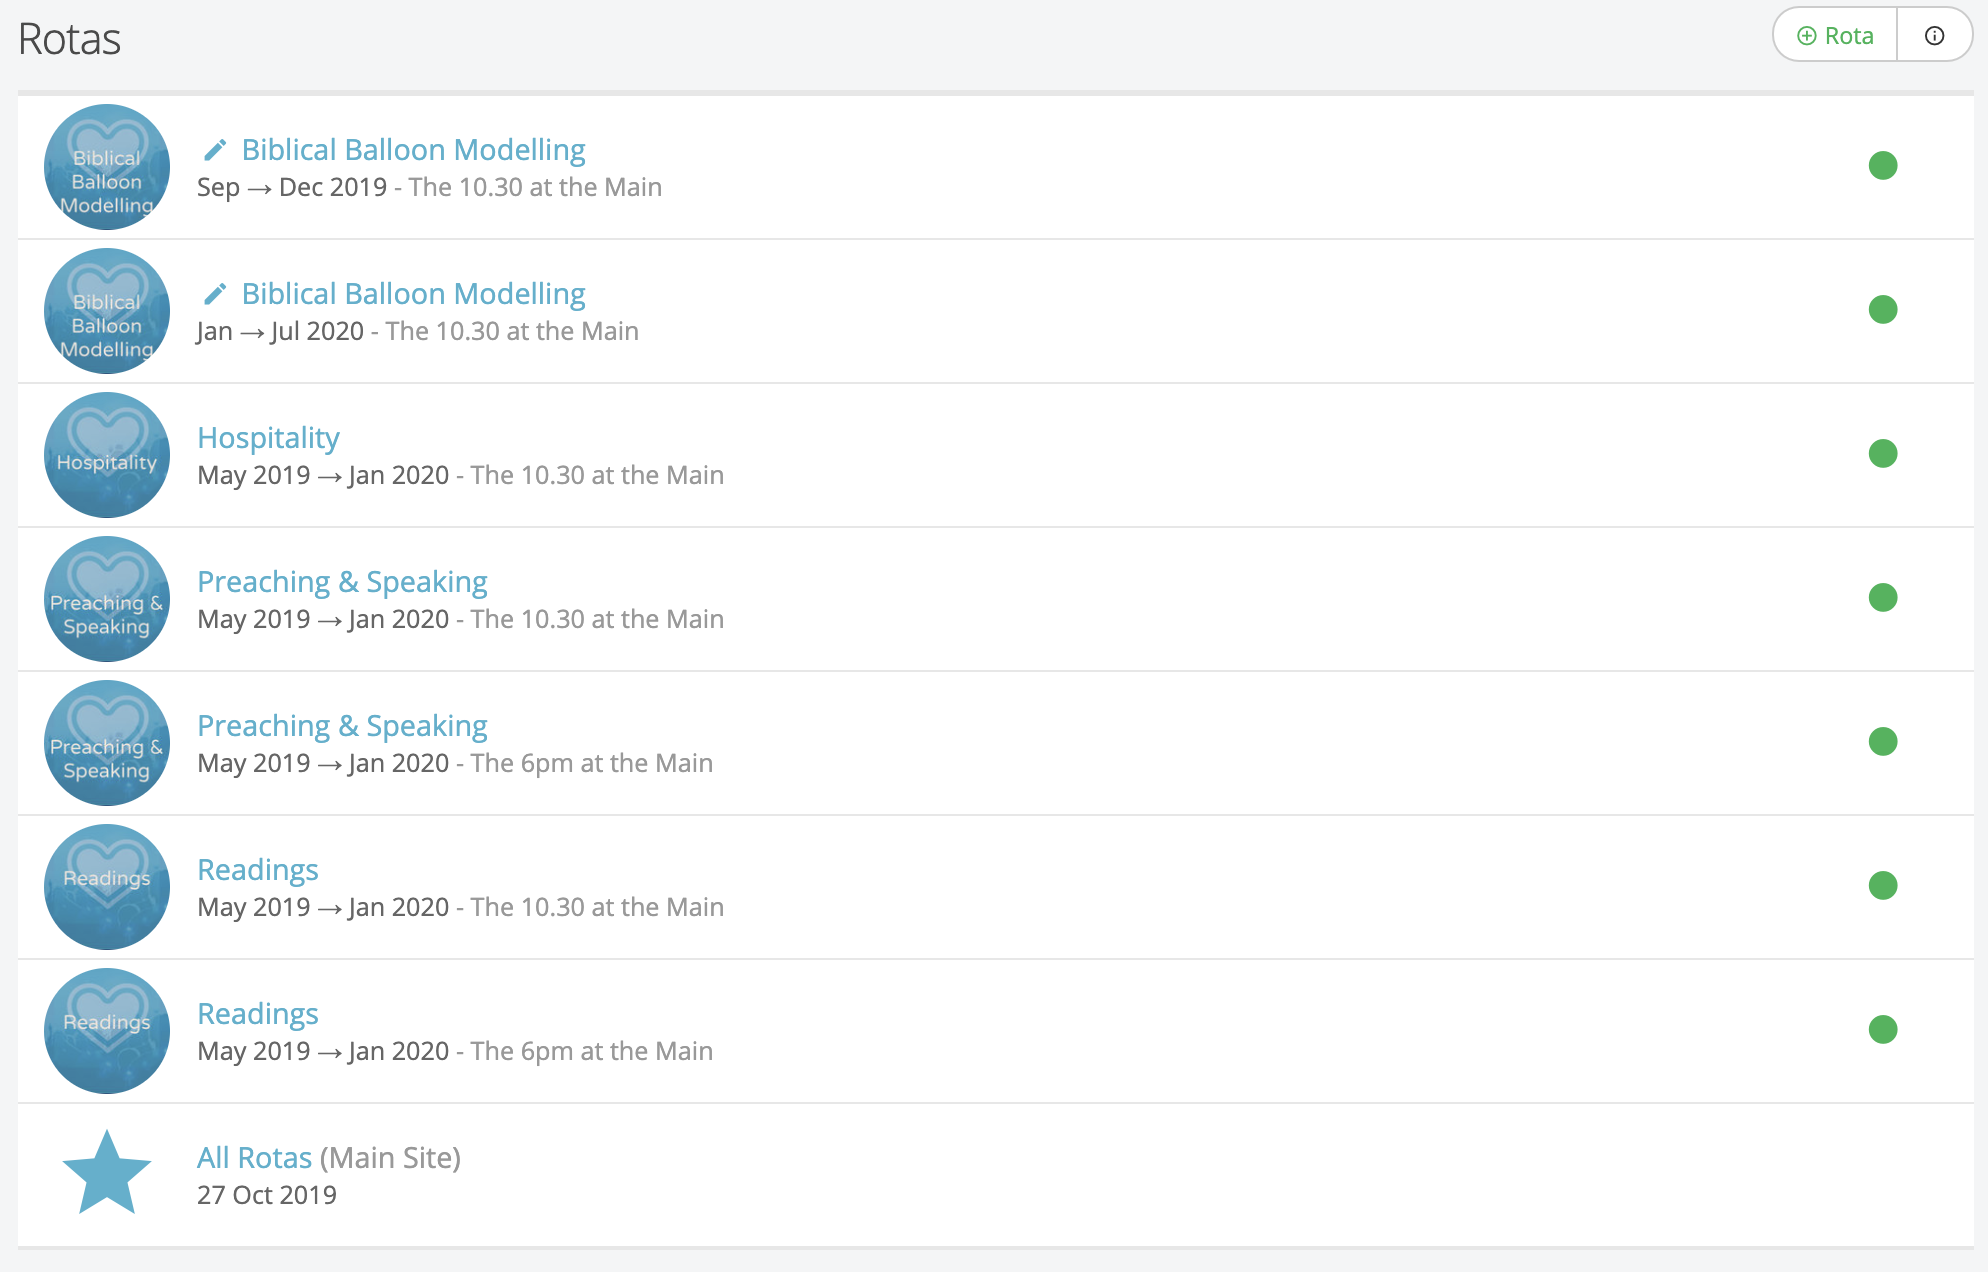The height and width of the screenshot is (1272, 1988).
Task: Click the star icon beside All Rotas
Action: 106,1170
